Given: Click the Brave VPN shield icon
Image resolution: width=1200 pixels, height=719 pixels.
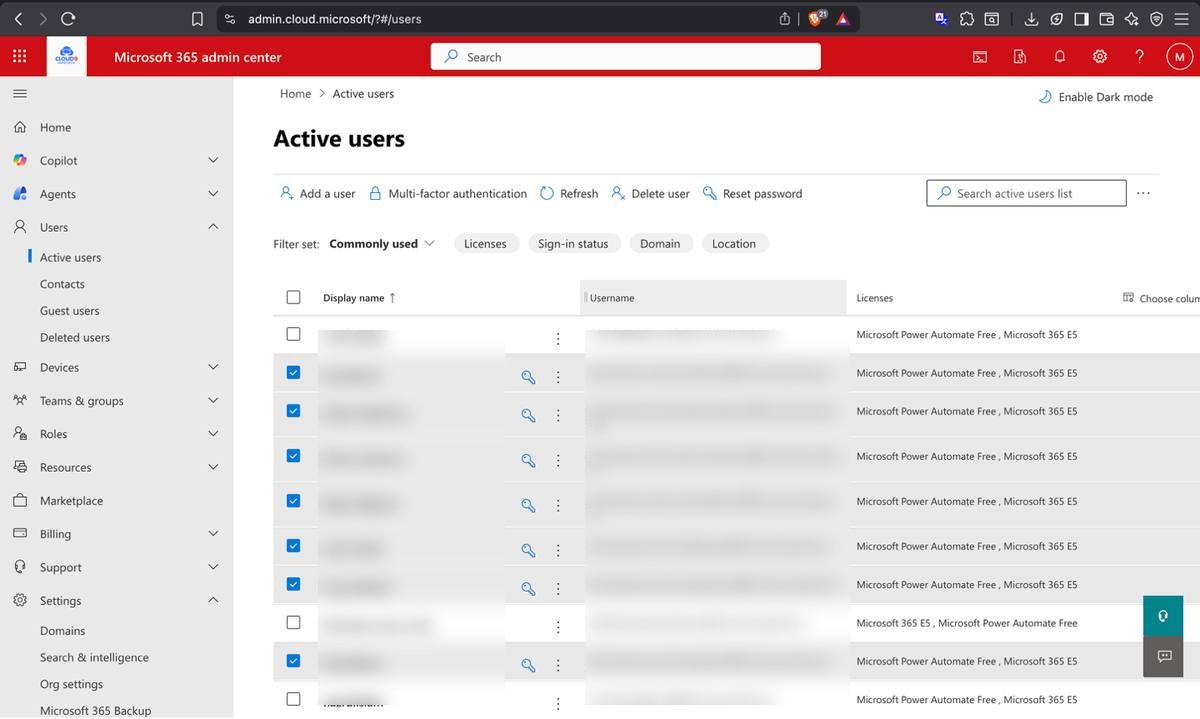Looking at the screenshot, I should coord(1156,19).
